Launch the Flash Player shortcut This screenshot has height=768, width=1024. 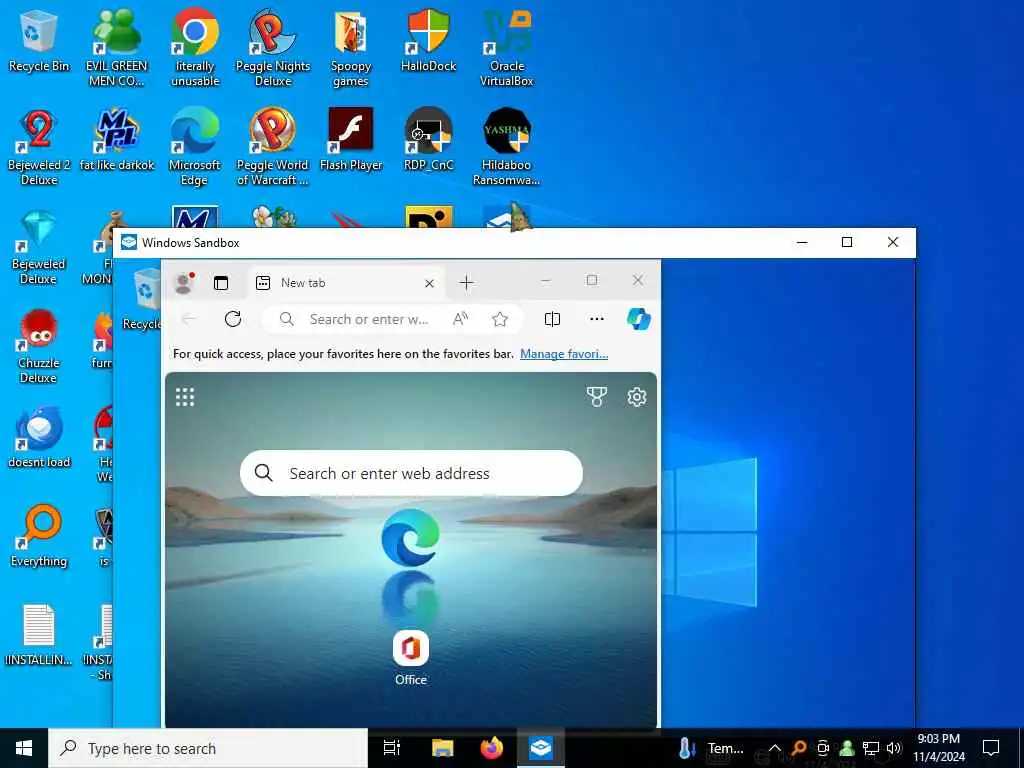(x=351, y=140)
